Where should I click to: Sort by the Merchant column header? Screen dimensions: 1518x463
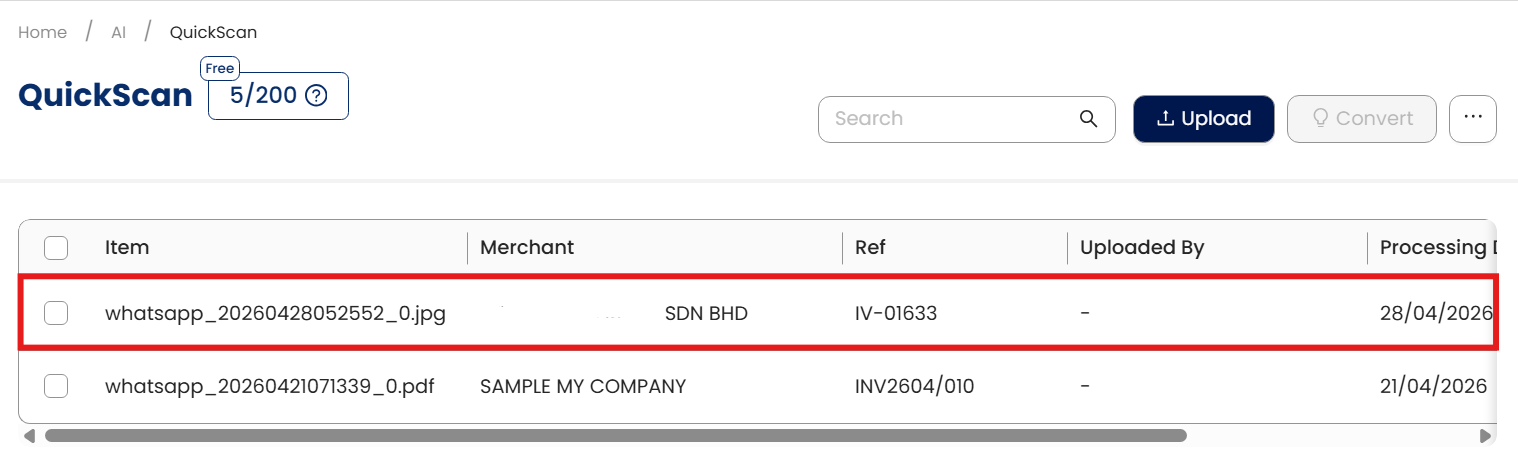pos(527,247)
